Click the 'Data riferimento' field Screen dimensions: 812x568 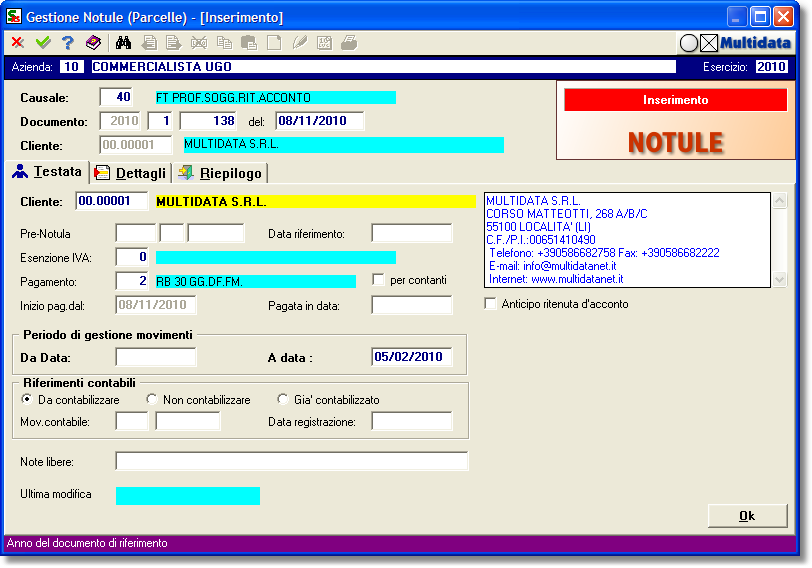pos(412,233)
